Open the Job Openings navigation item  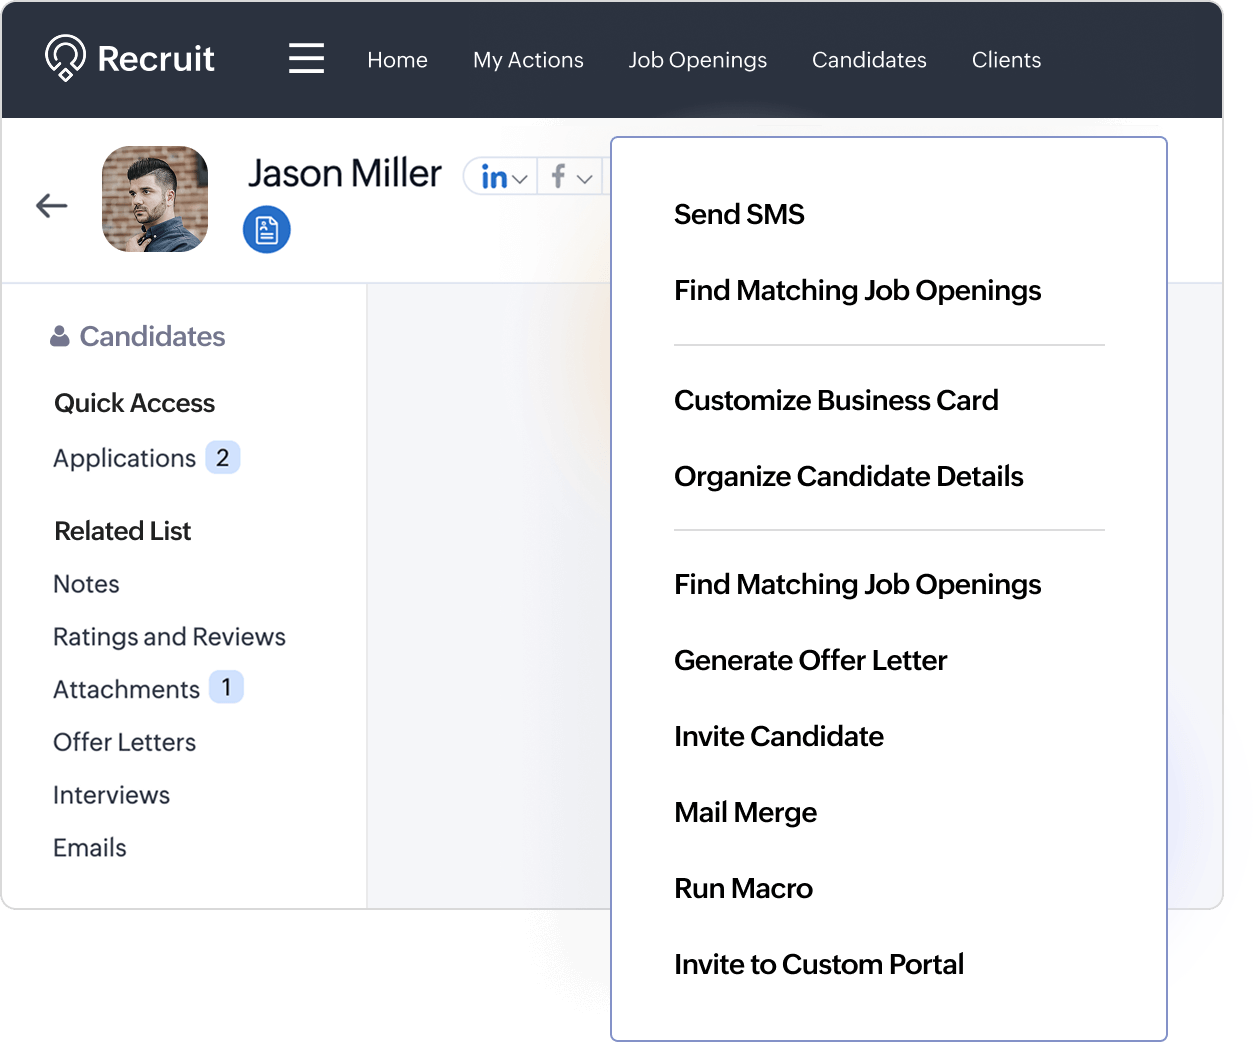tap(697, 60)
